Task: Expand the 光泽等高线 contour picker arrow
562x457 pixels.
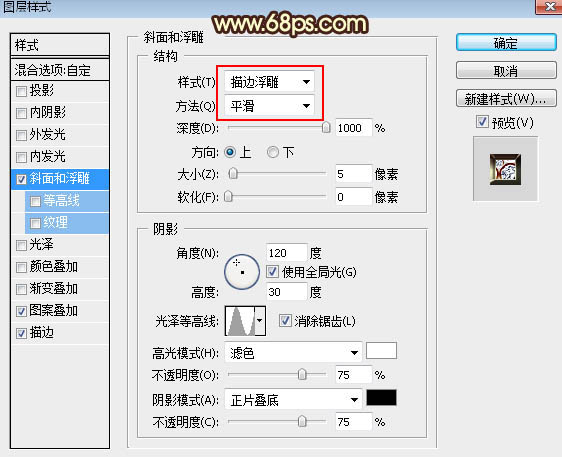Action: (x=260, y=321)
